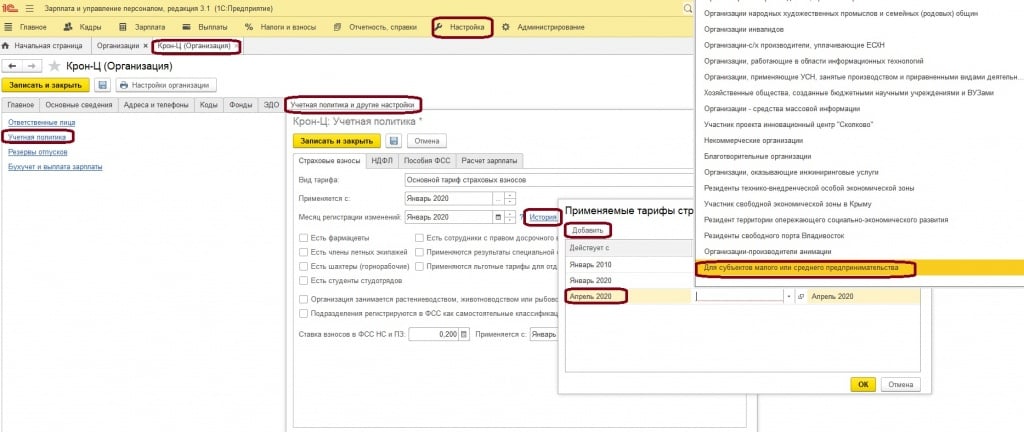Enable the Есть фармацевты checkbox
The width and height of the screenshot is (1024, 432).
pyautogui.click(x=302, y=238)
